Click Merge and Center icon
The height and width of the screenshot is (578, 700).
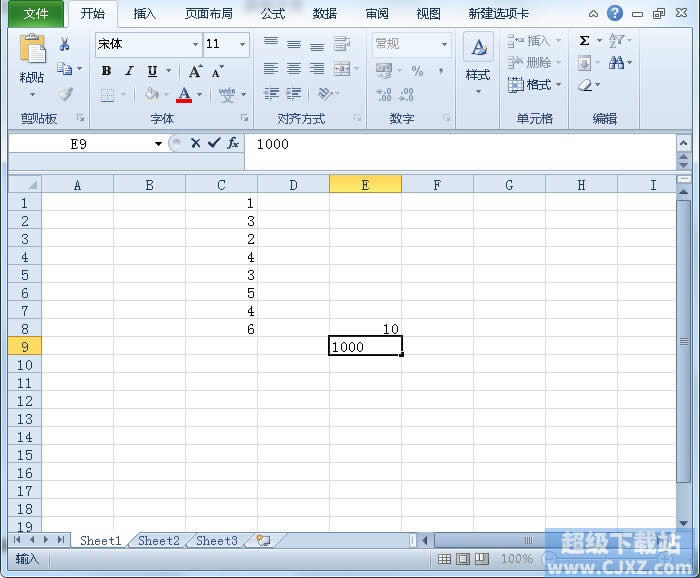click(342, 69)
